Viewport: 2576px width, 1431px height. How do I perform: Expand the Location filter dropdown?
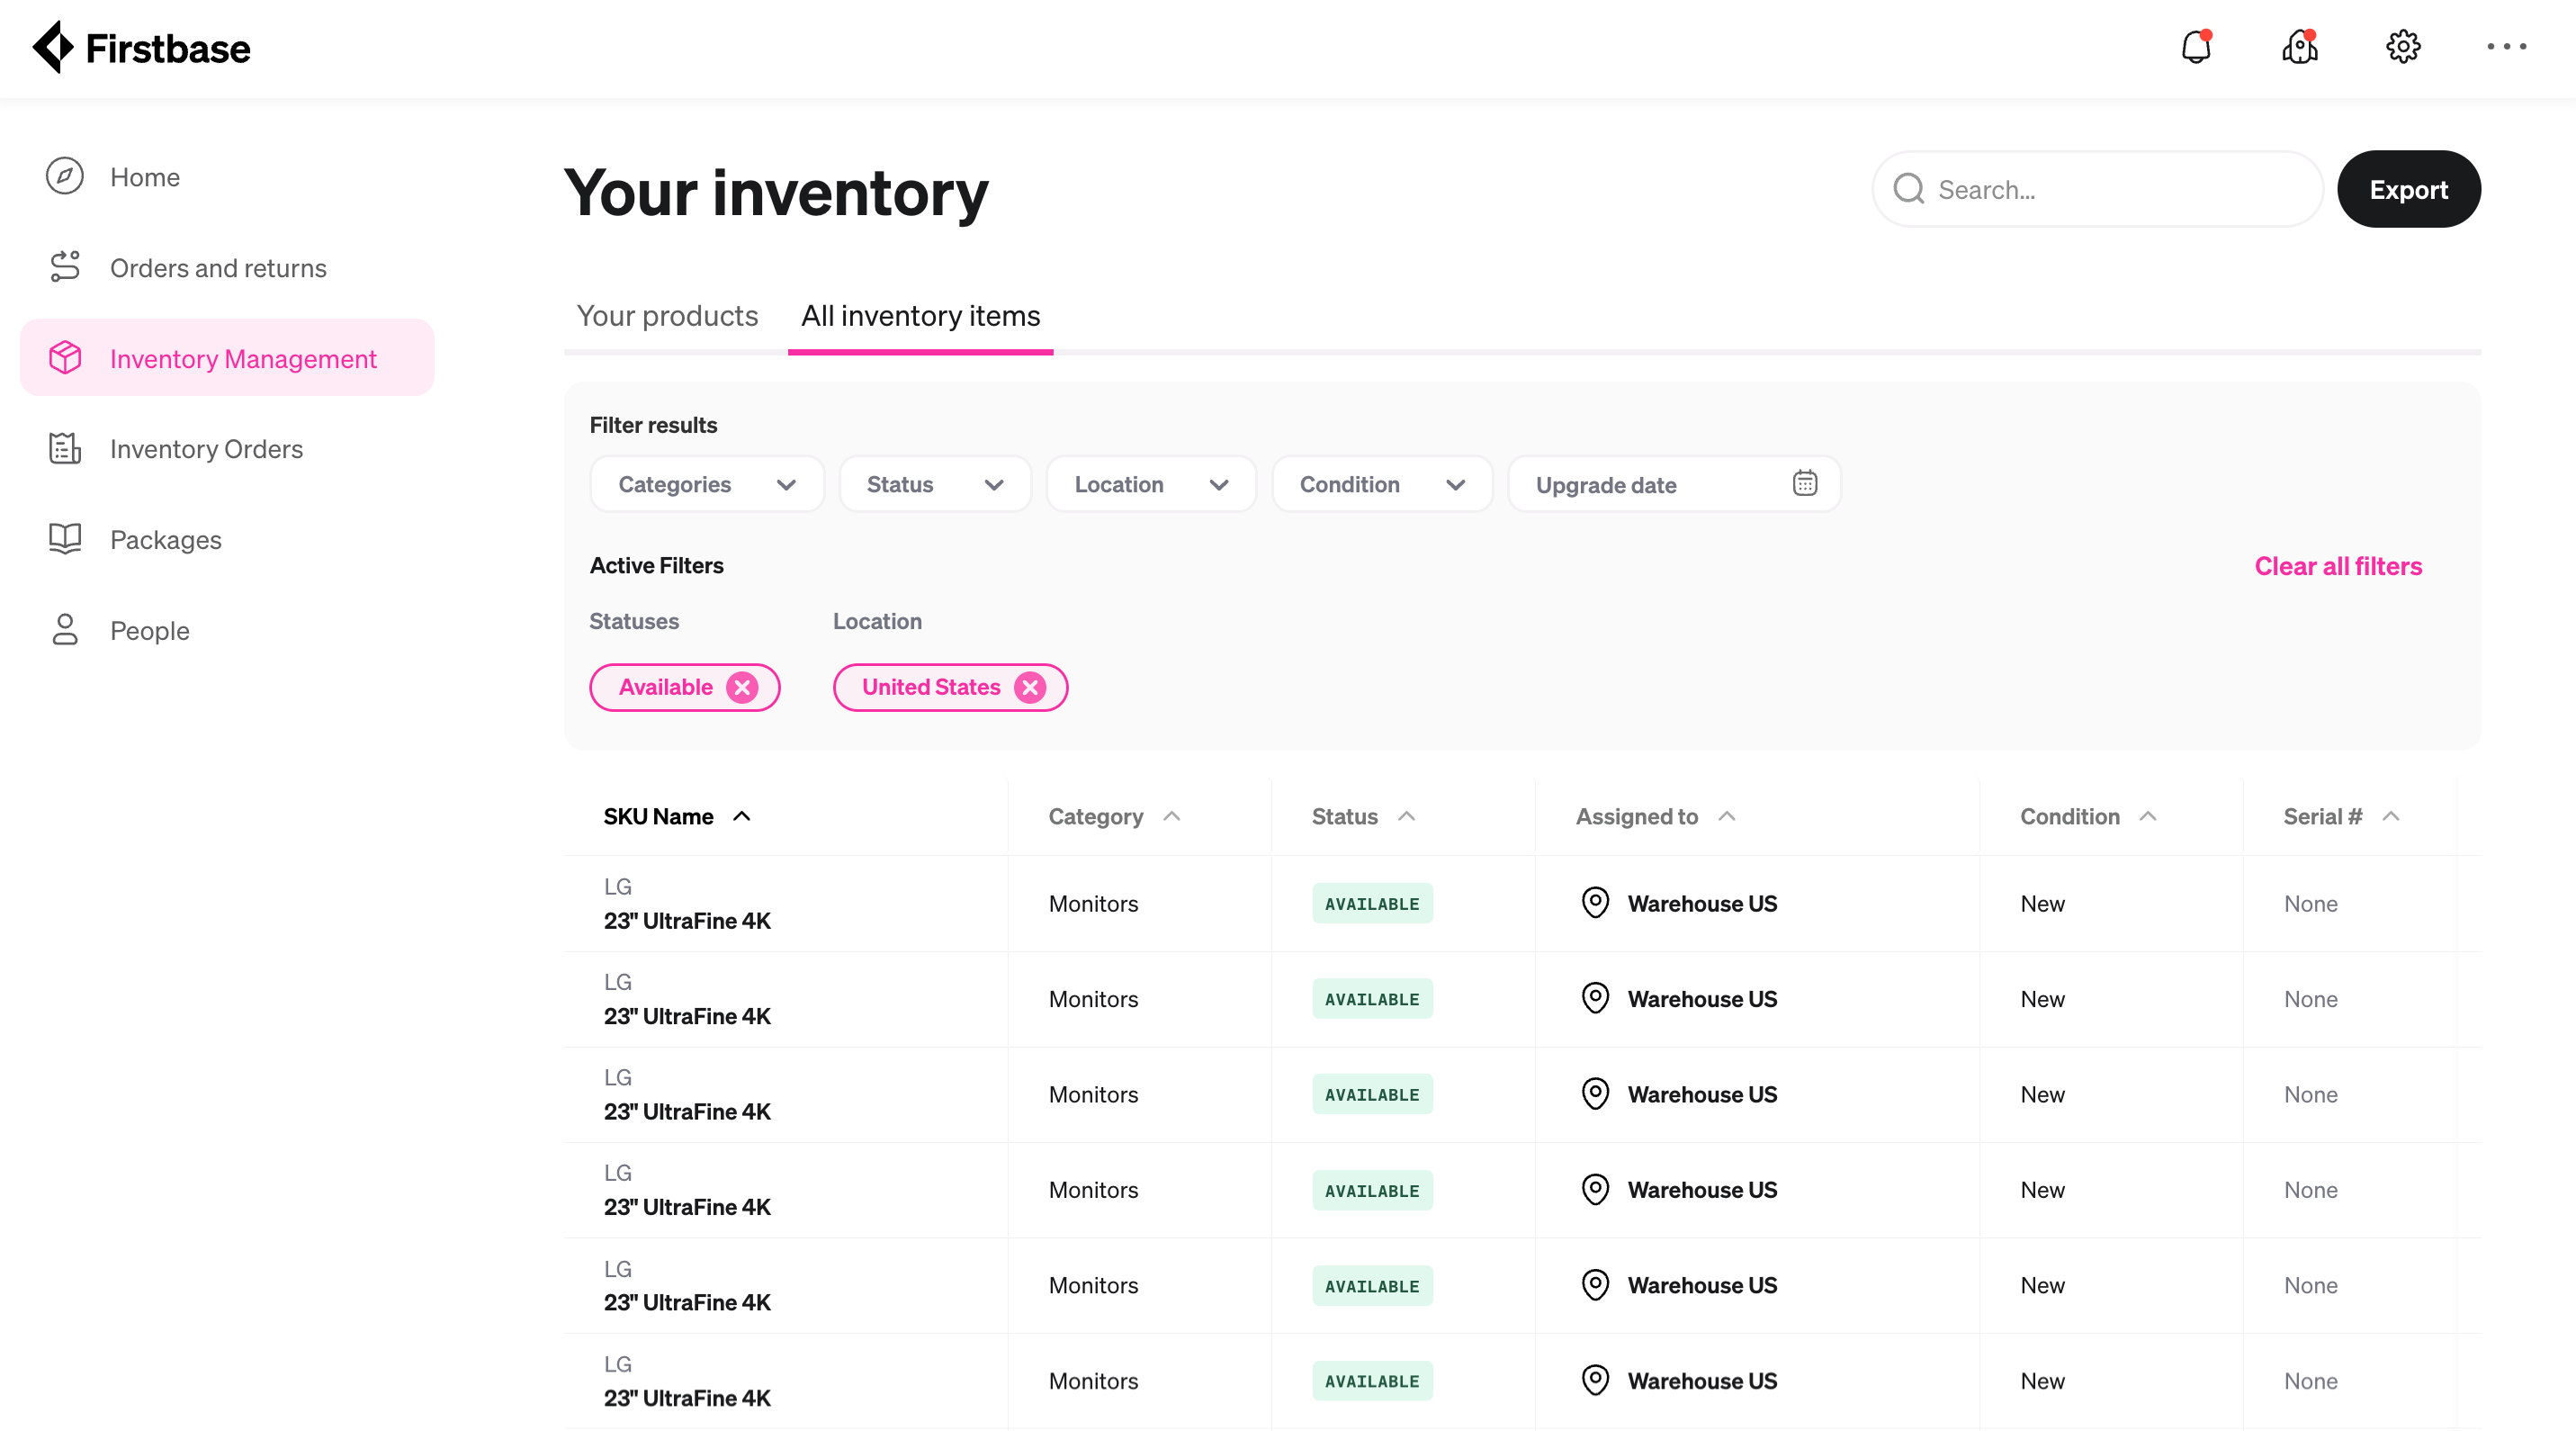click(x=1151, y=484)
